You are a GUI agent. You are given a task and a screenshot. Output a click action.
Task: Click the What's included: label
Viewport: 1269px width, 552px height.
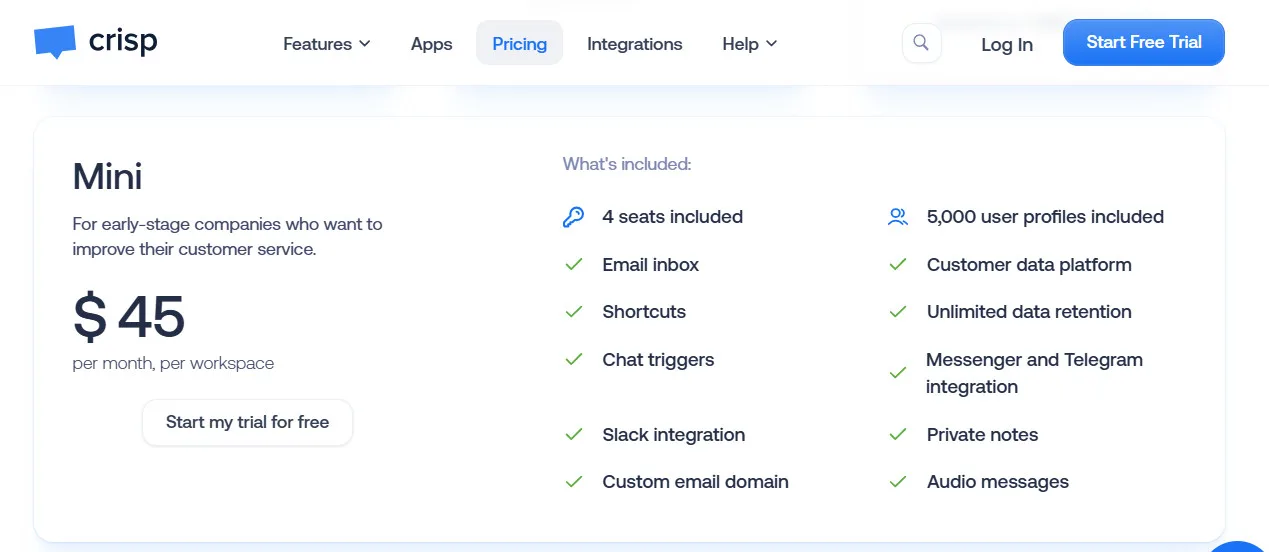coord(627,164)
